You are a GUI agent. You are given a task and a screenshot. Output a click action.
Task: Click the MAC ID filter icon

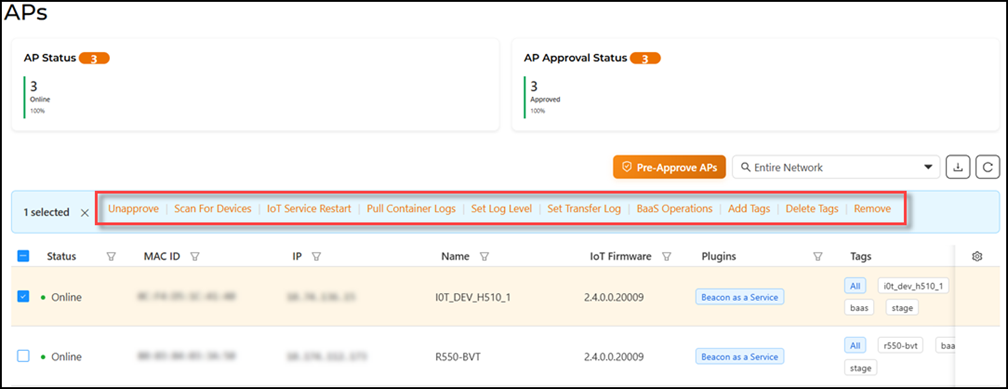(195, 257)
